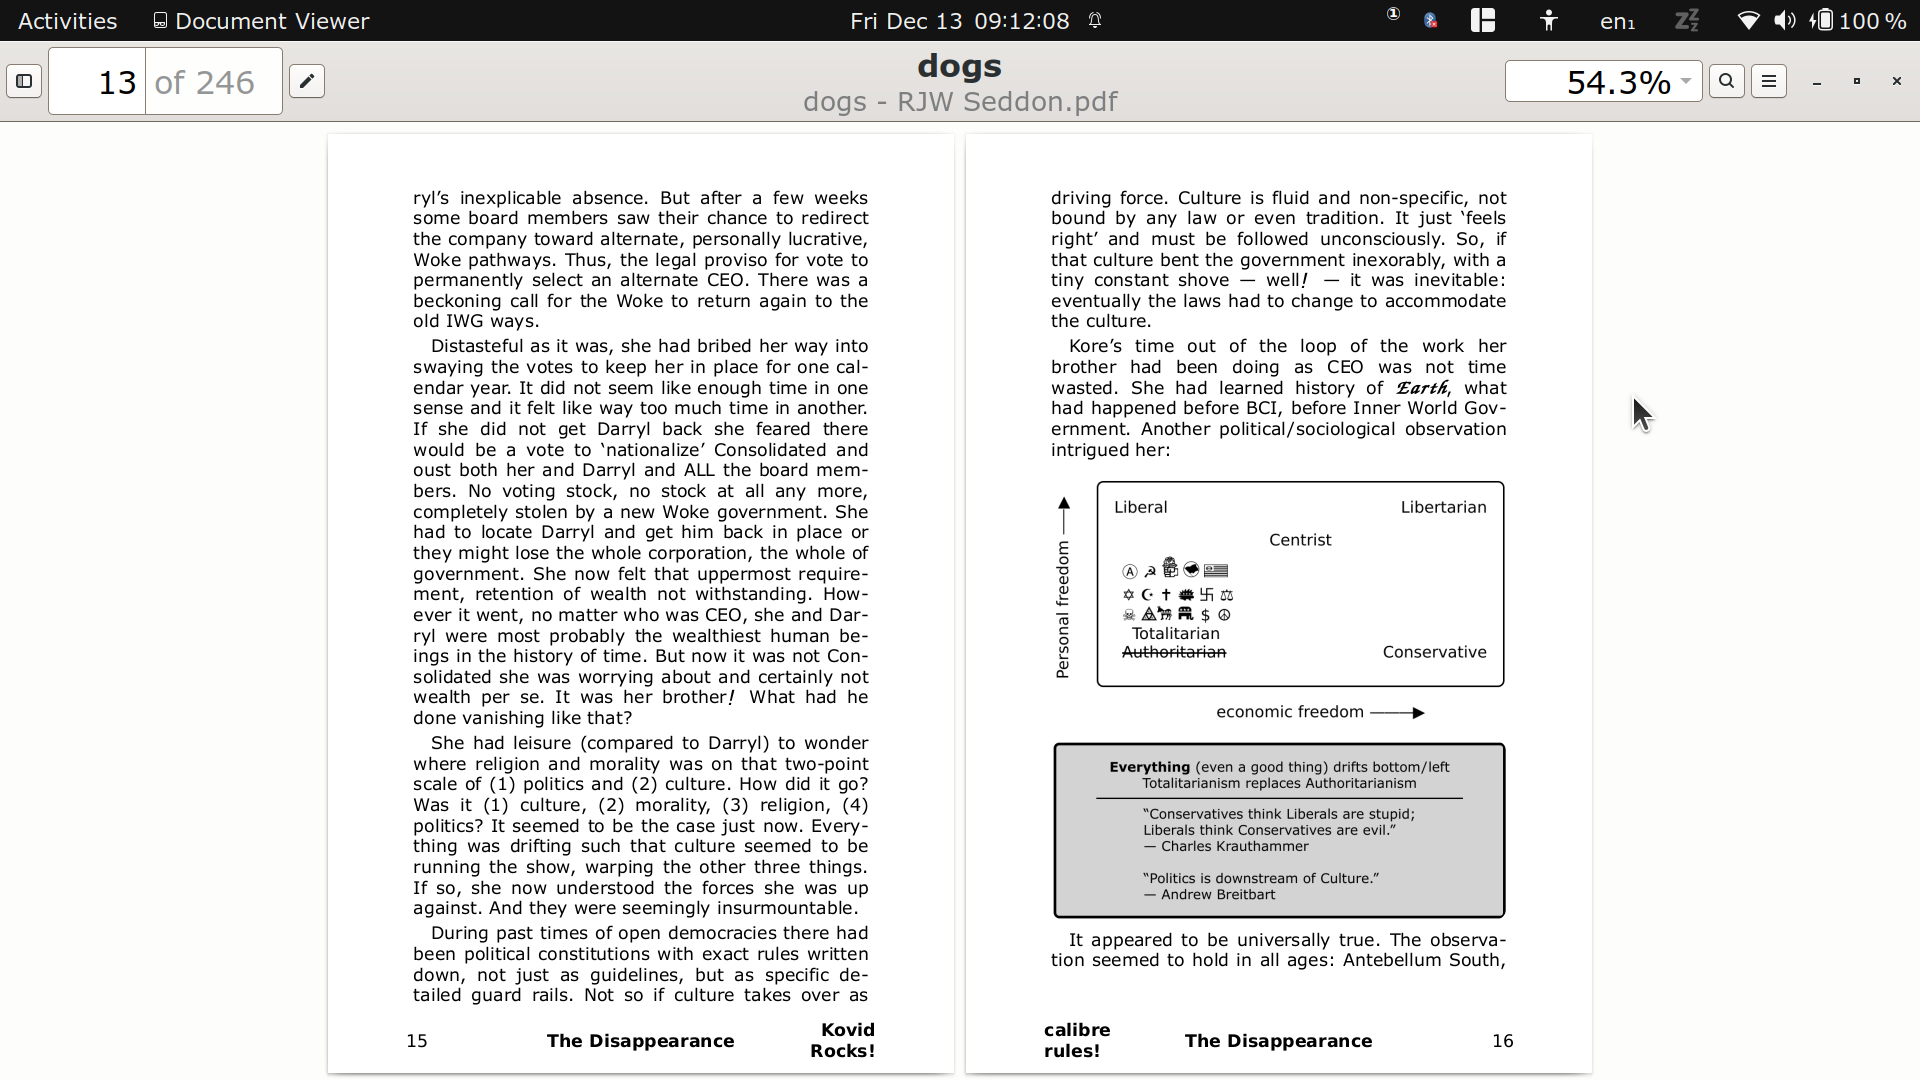This screenshot has width=1920, height=1080.
Task: Click the first small circular tray icon
Action: coord(1393,15)
